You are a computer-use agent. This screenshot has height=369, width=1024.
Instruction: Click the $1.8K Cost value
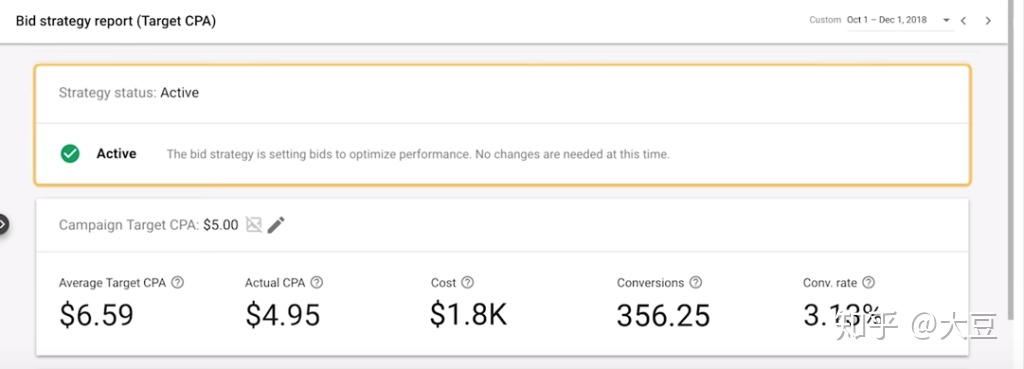(469, 315)
